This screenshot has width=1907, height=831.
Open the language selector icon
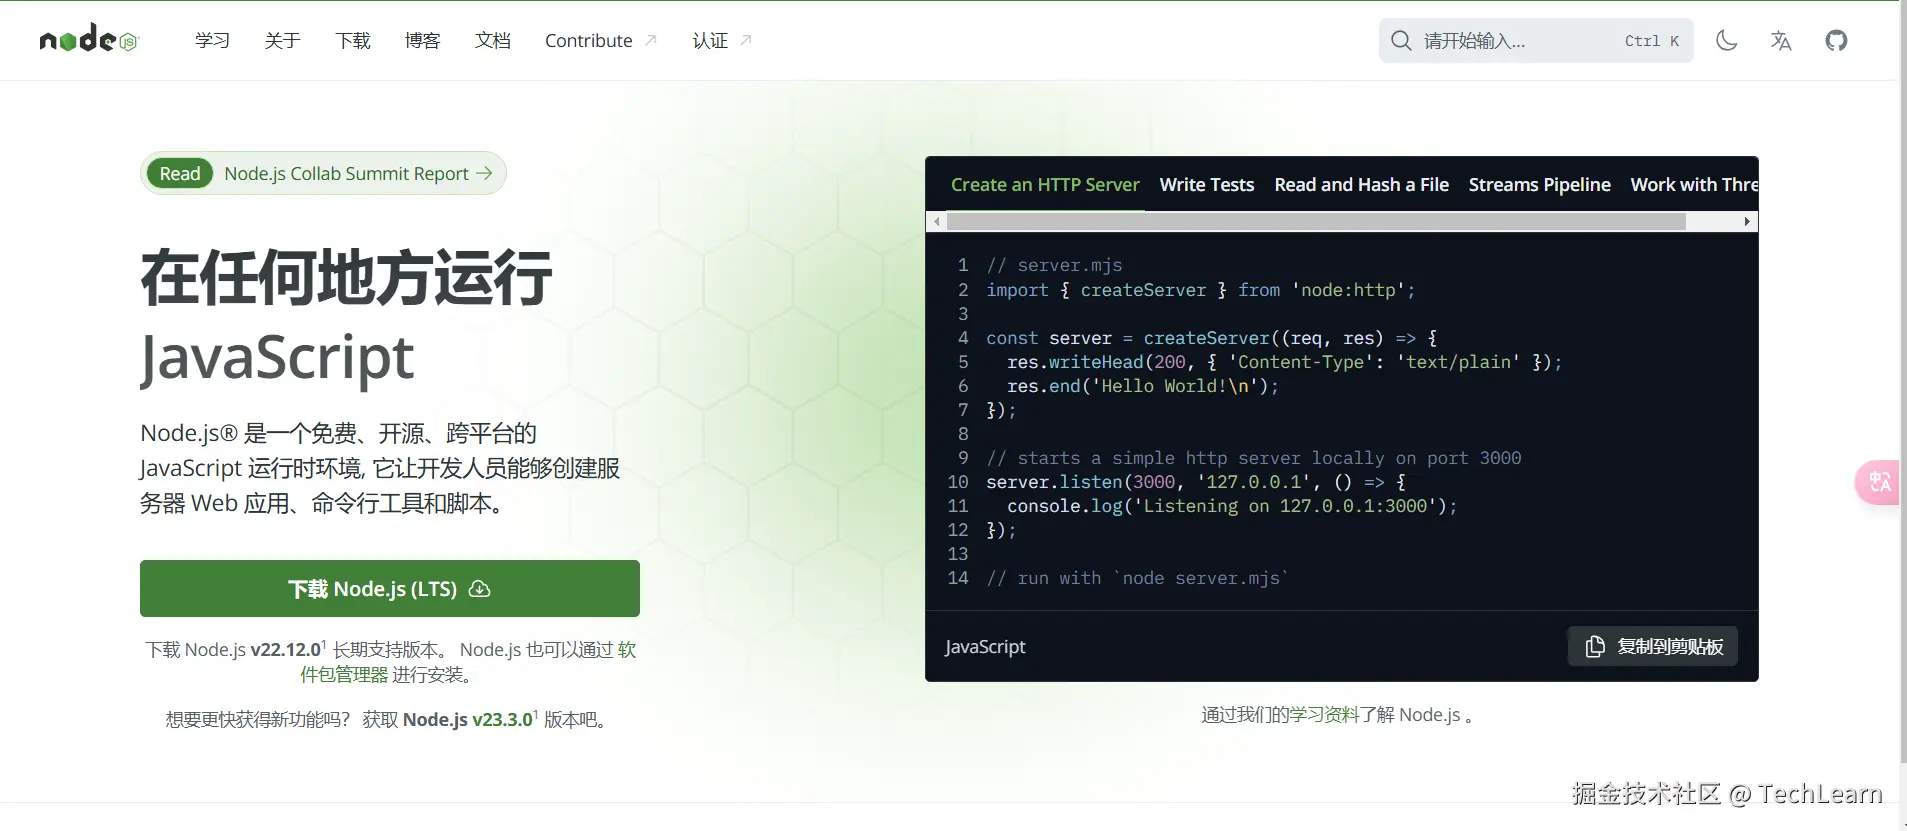1781,41
